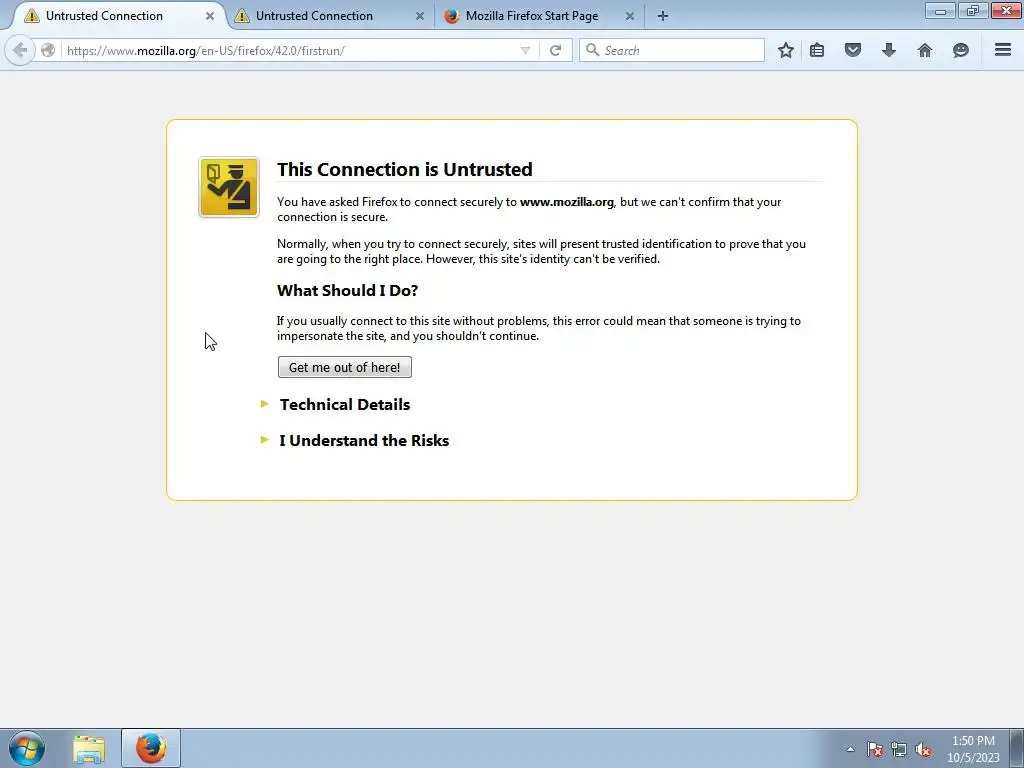Open the Downloads panel arrow
Screen dimensions: 1024x768
[889, 50]
